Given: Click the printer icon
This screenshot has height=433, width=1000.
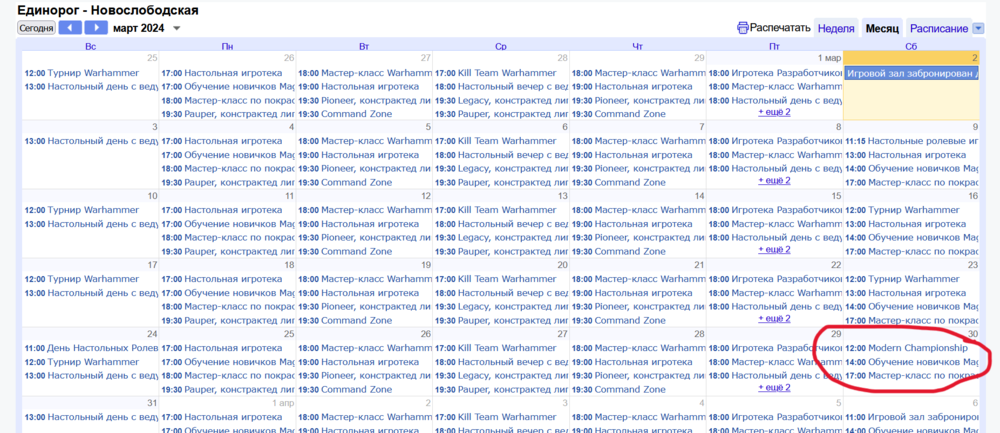Looking at the screenshot, I should pyautogui.click(x=742, y=28).
